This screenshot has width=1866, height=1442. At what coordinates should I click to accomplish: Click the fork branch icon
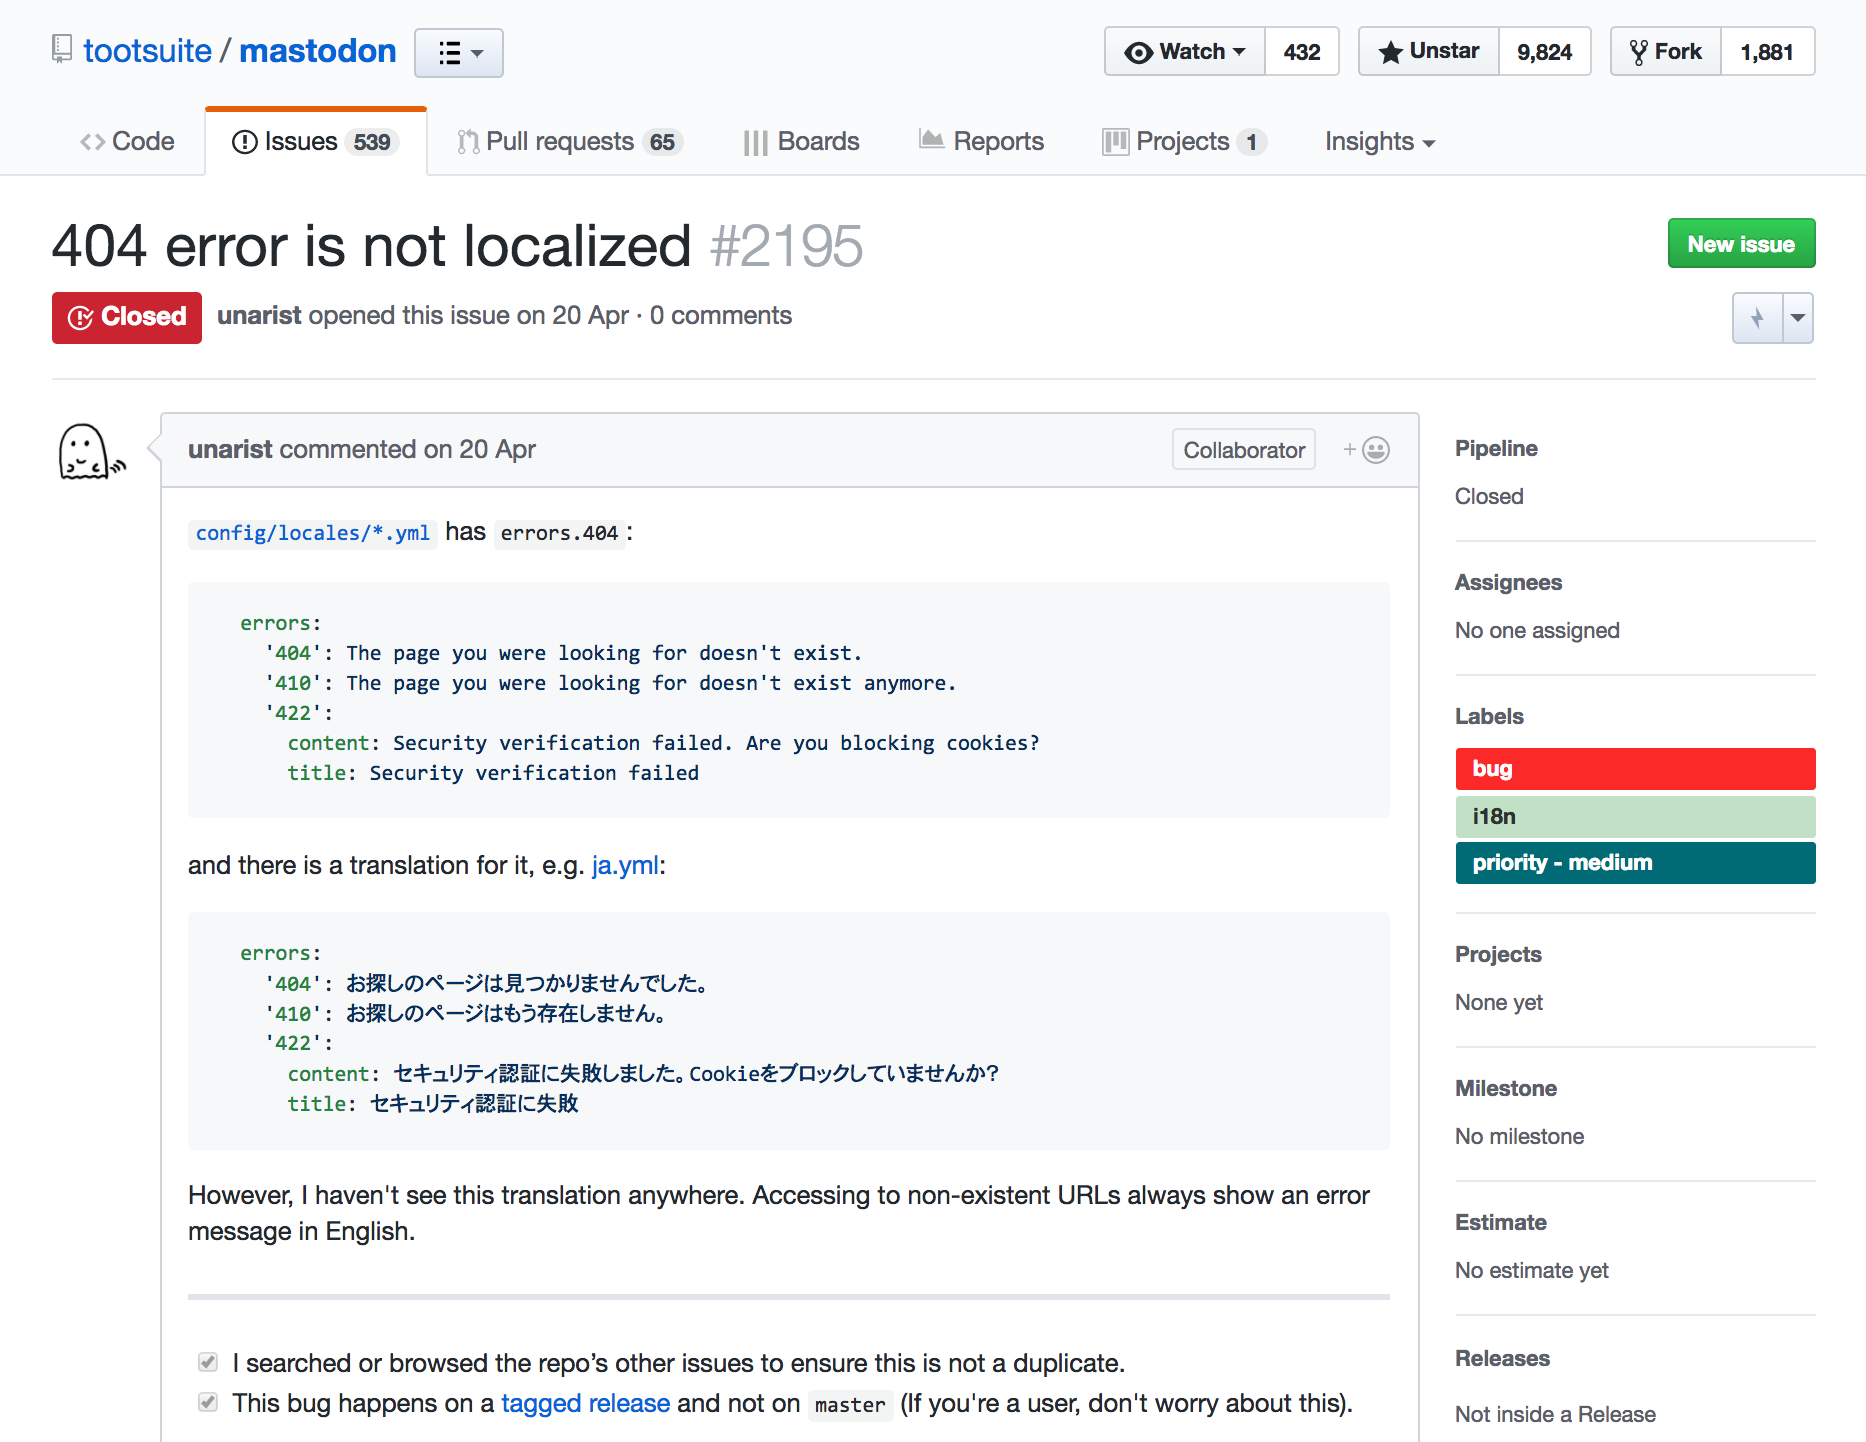point(1638,52)
